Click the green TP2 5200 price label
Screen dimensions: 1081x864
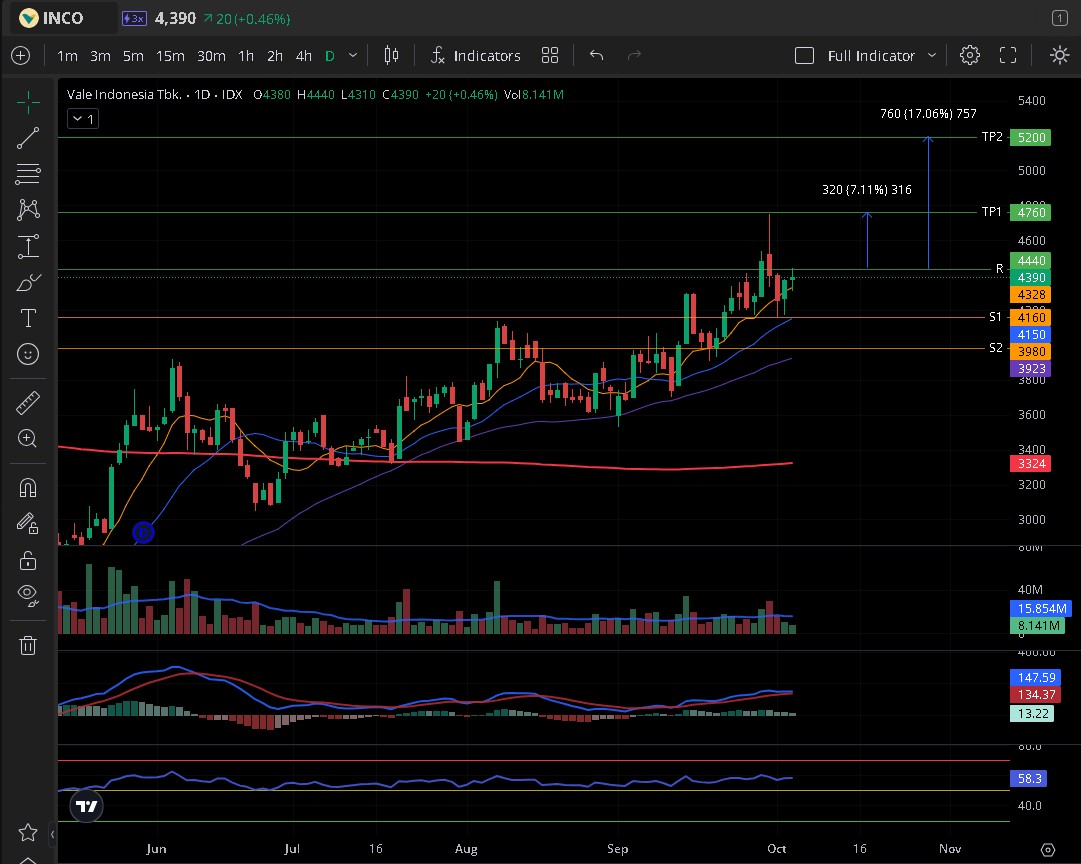[x=1029, y=137]
